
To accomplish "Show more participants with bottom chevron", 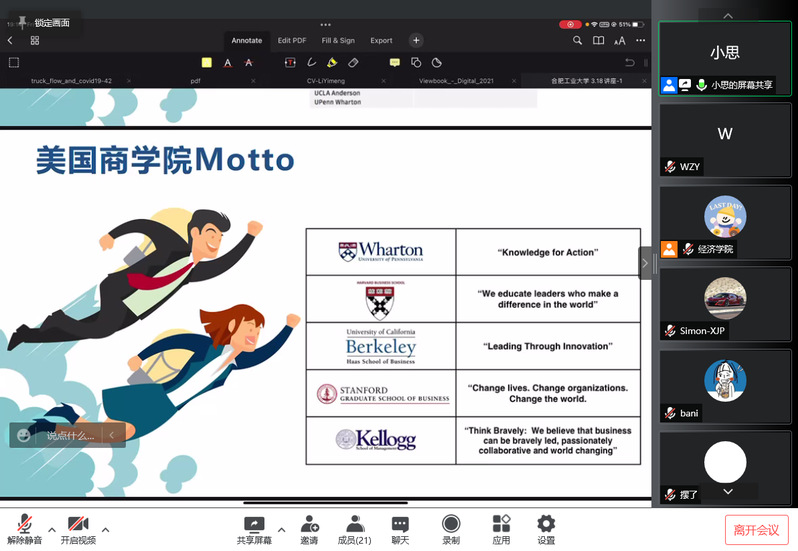I will coord(728,491).
